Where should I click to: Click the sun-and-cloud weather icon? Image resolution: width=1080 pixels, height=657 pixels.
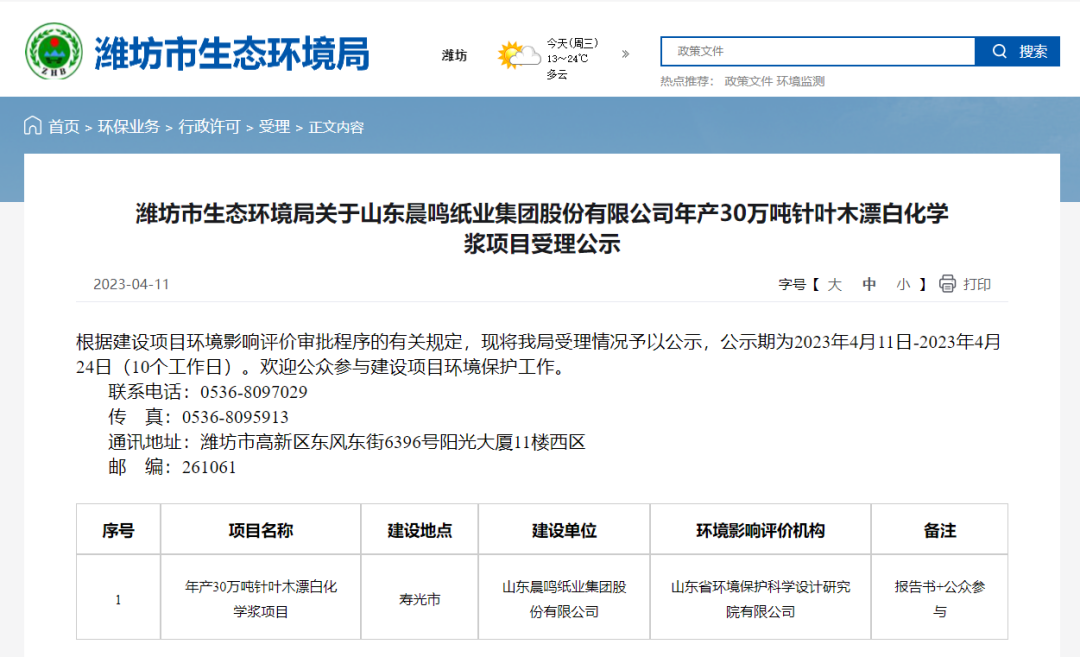[518, 56]
